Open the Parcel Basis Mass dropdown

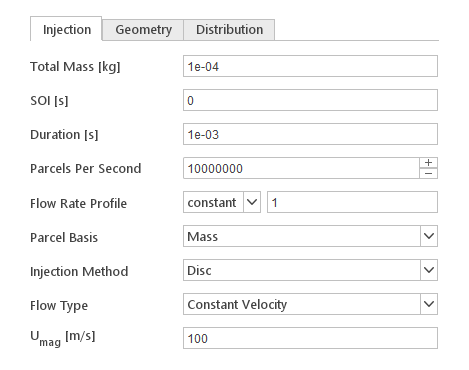click(x=310, y=236)
